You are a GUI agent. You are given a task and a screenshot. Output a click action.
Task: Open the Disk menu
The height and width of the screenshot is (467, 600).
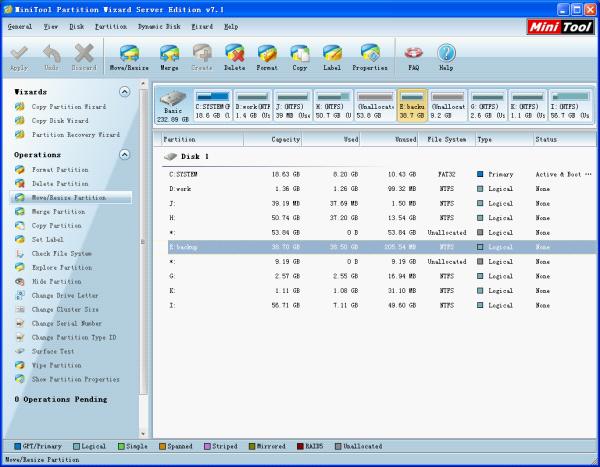pos(77,27)
